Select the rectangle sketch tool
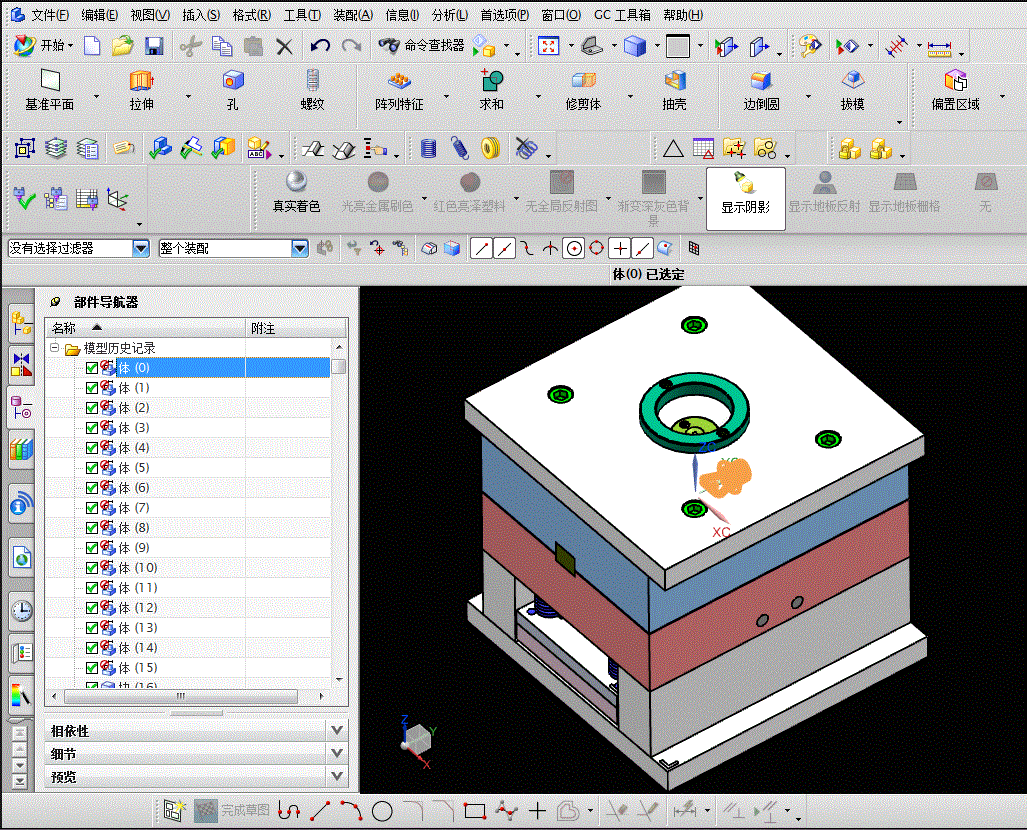 (x=475, y=812)
